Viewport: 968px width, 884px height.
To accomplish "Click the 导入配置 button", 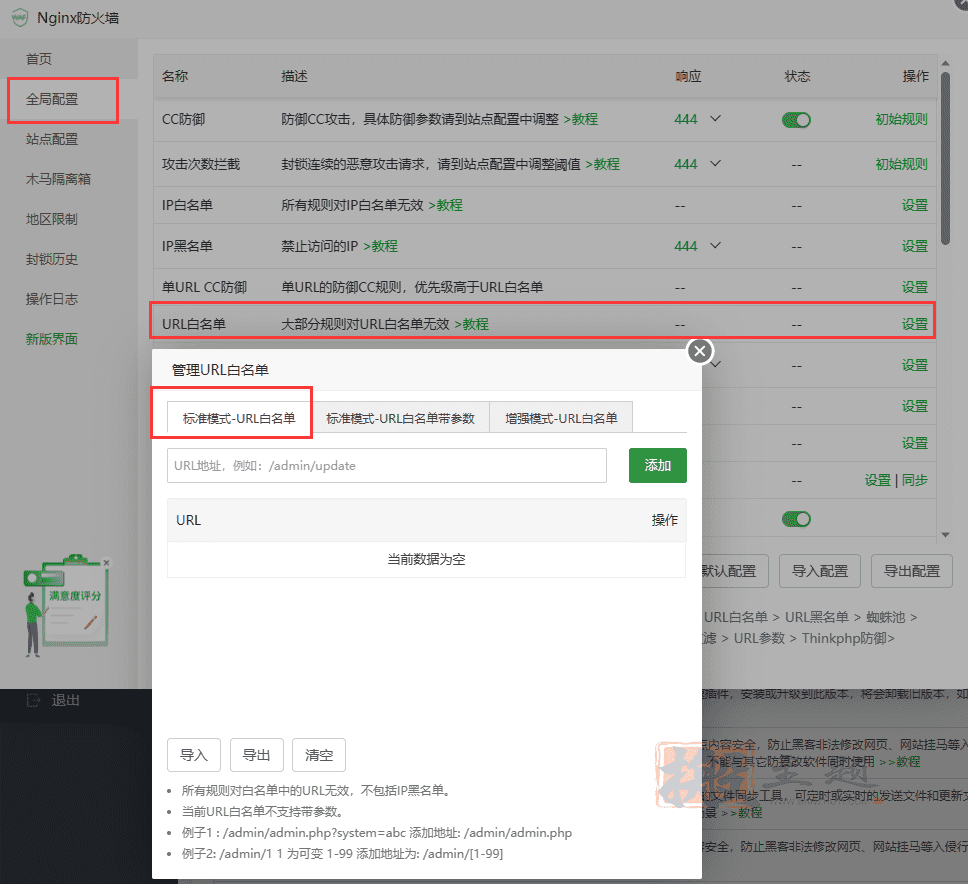I will click(820, 571).
